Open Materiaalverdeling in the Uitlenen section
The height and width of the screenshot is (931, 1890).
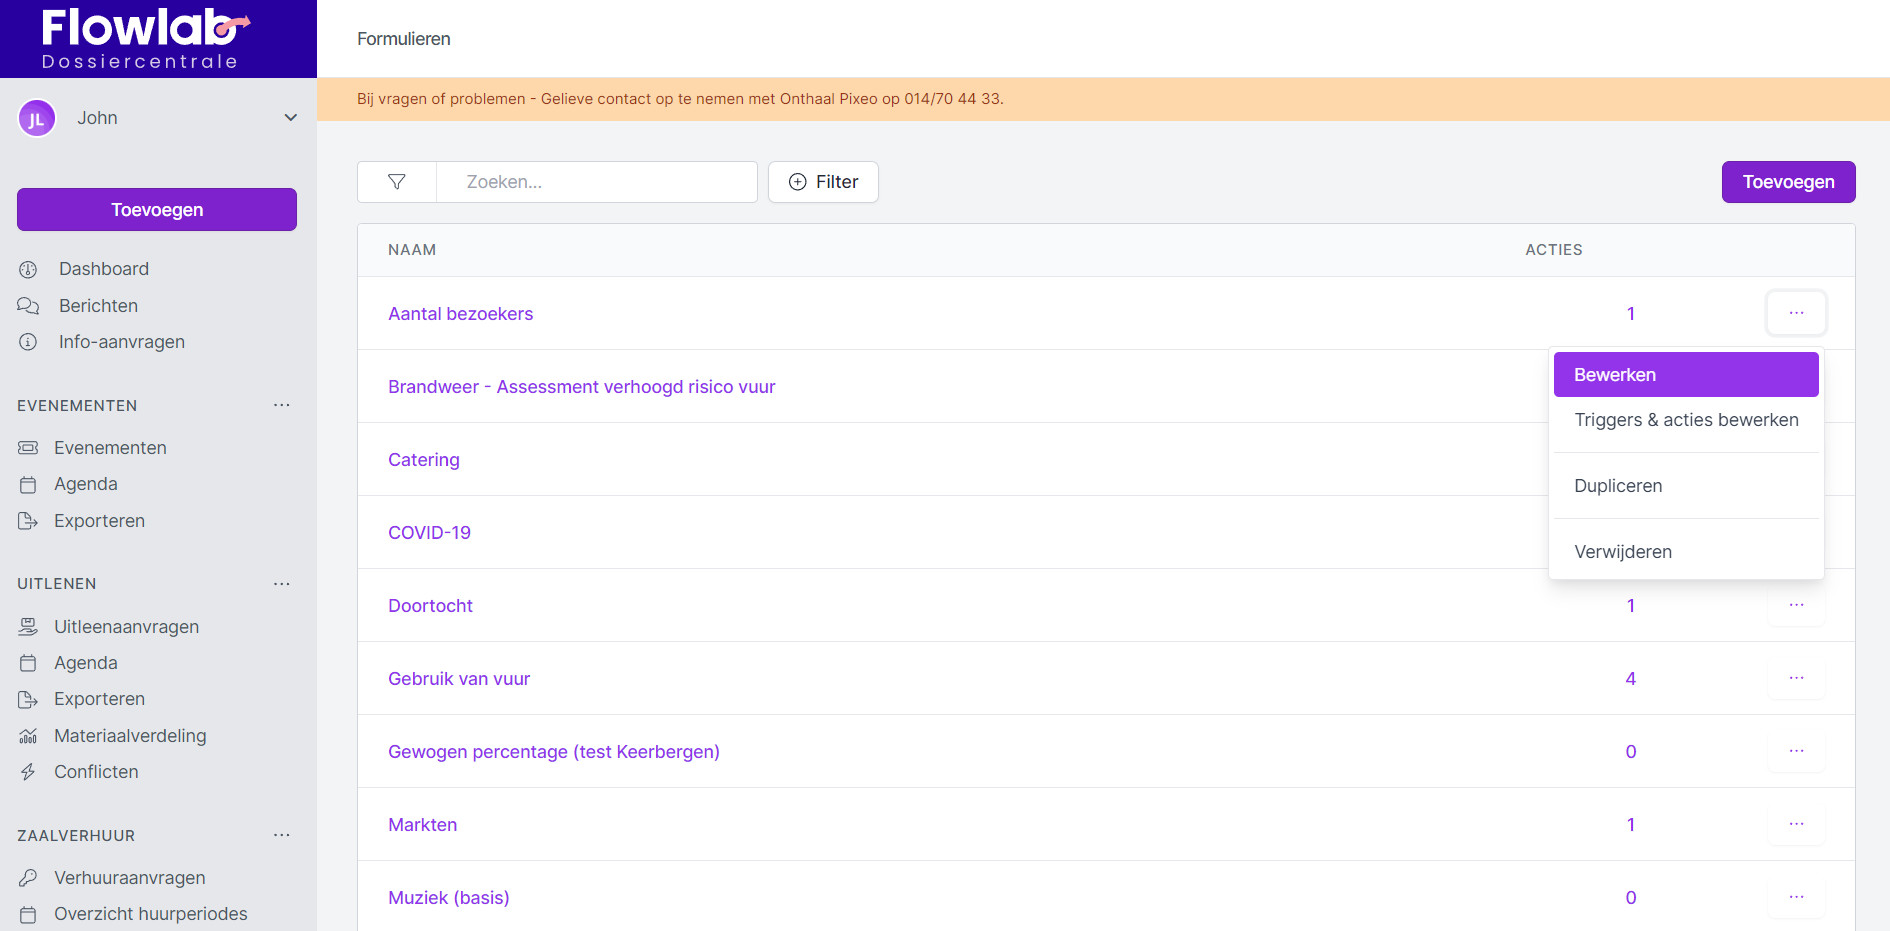130,736
